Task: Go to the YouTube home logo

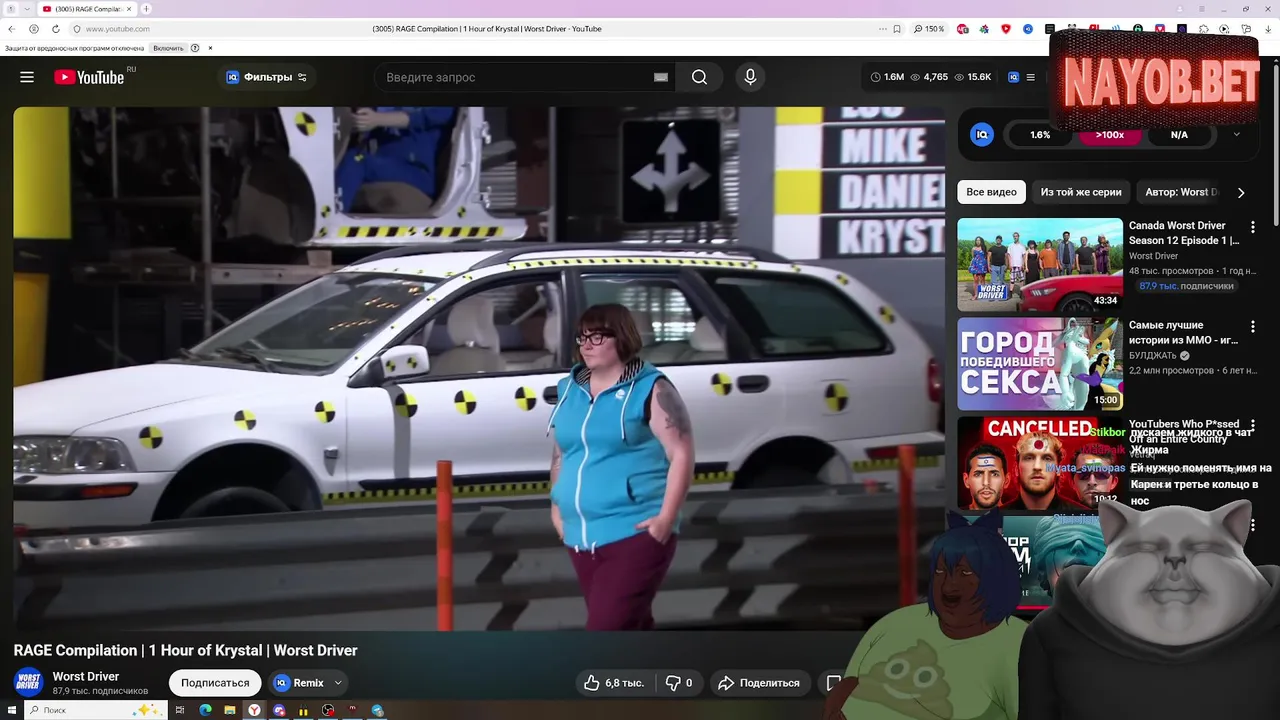Action: pos(89,77)
